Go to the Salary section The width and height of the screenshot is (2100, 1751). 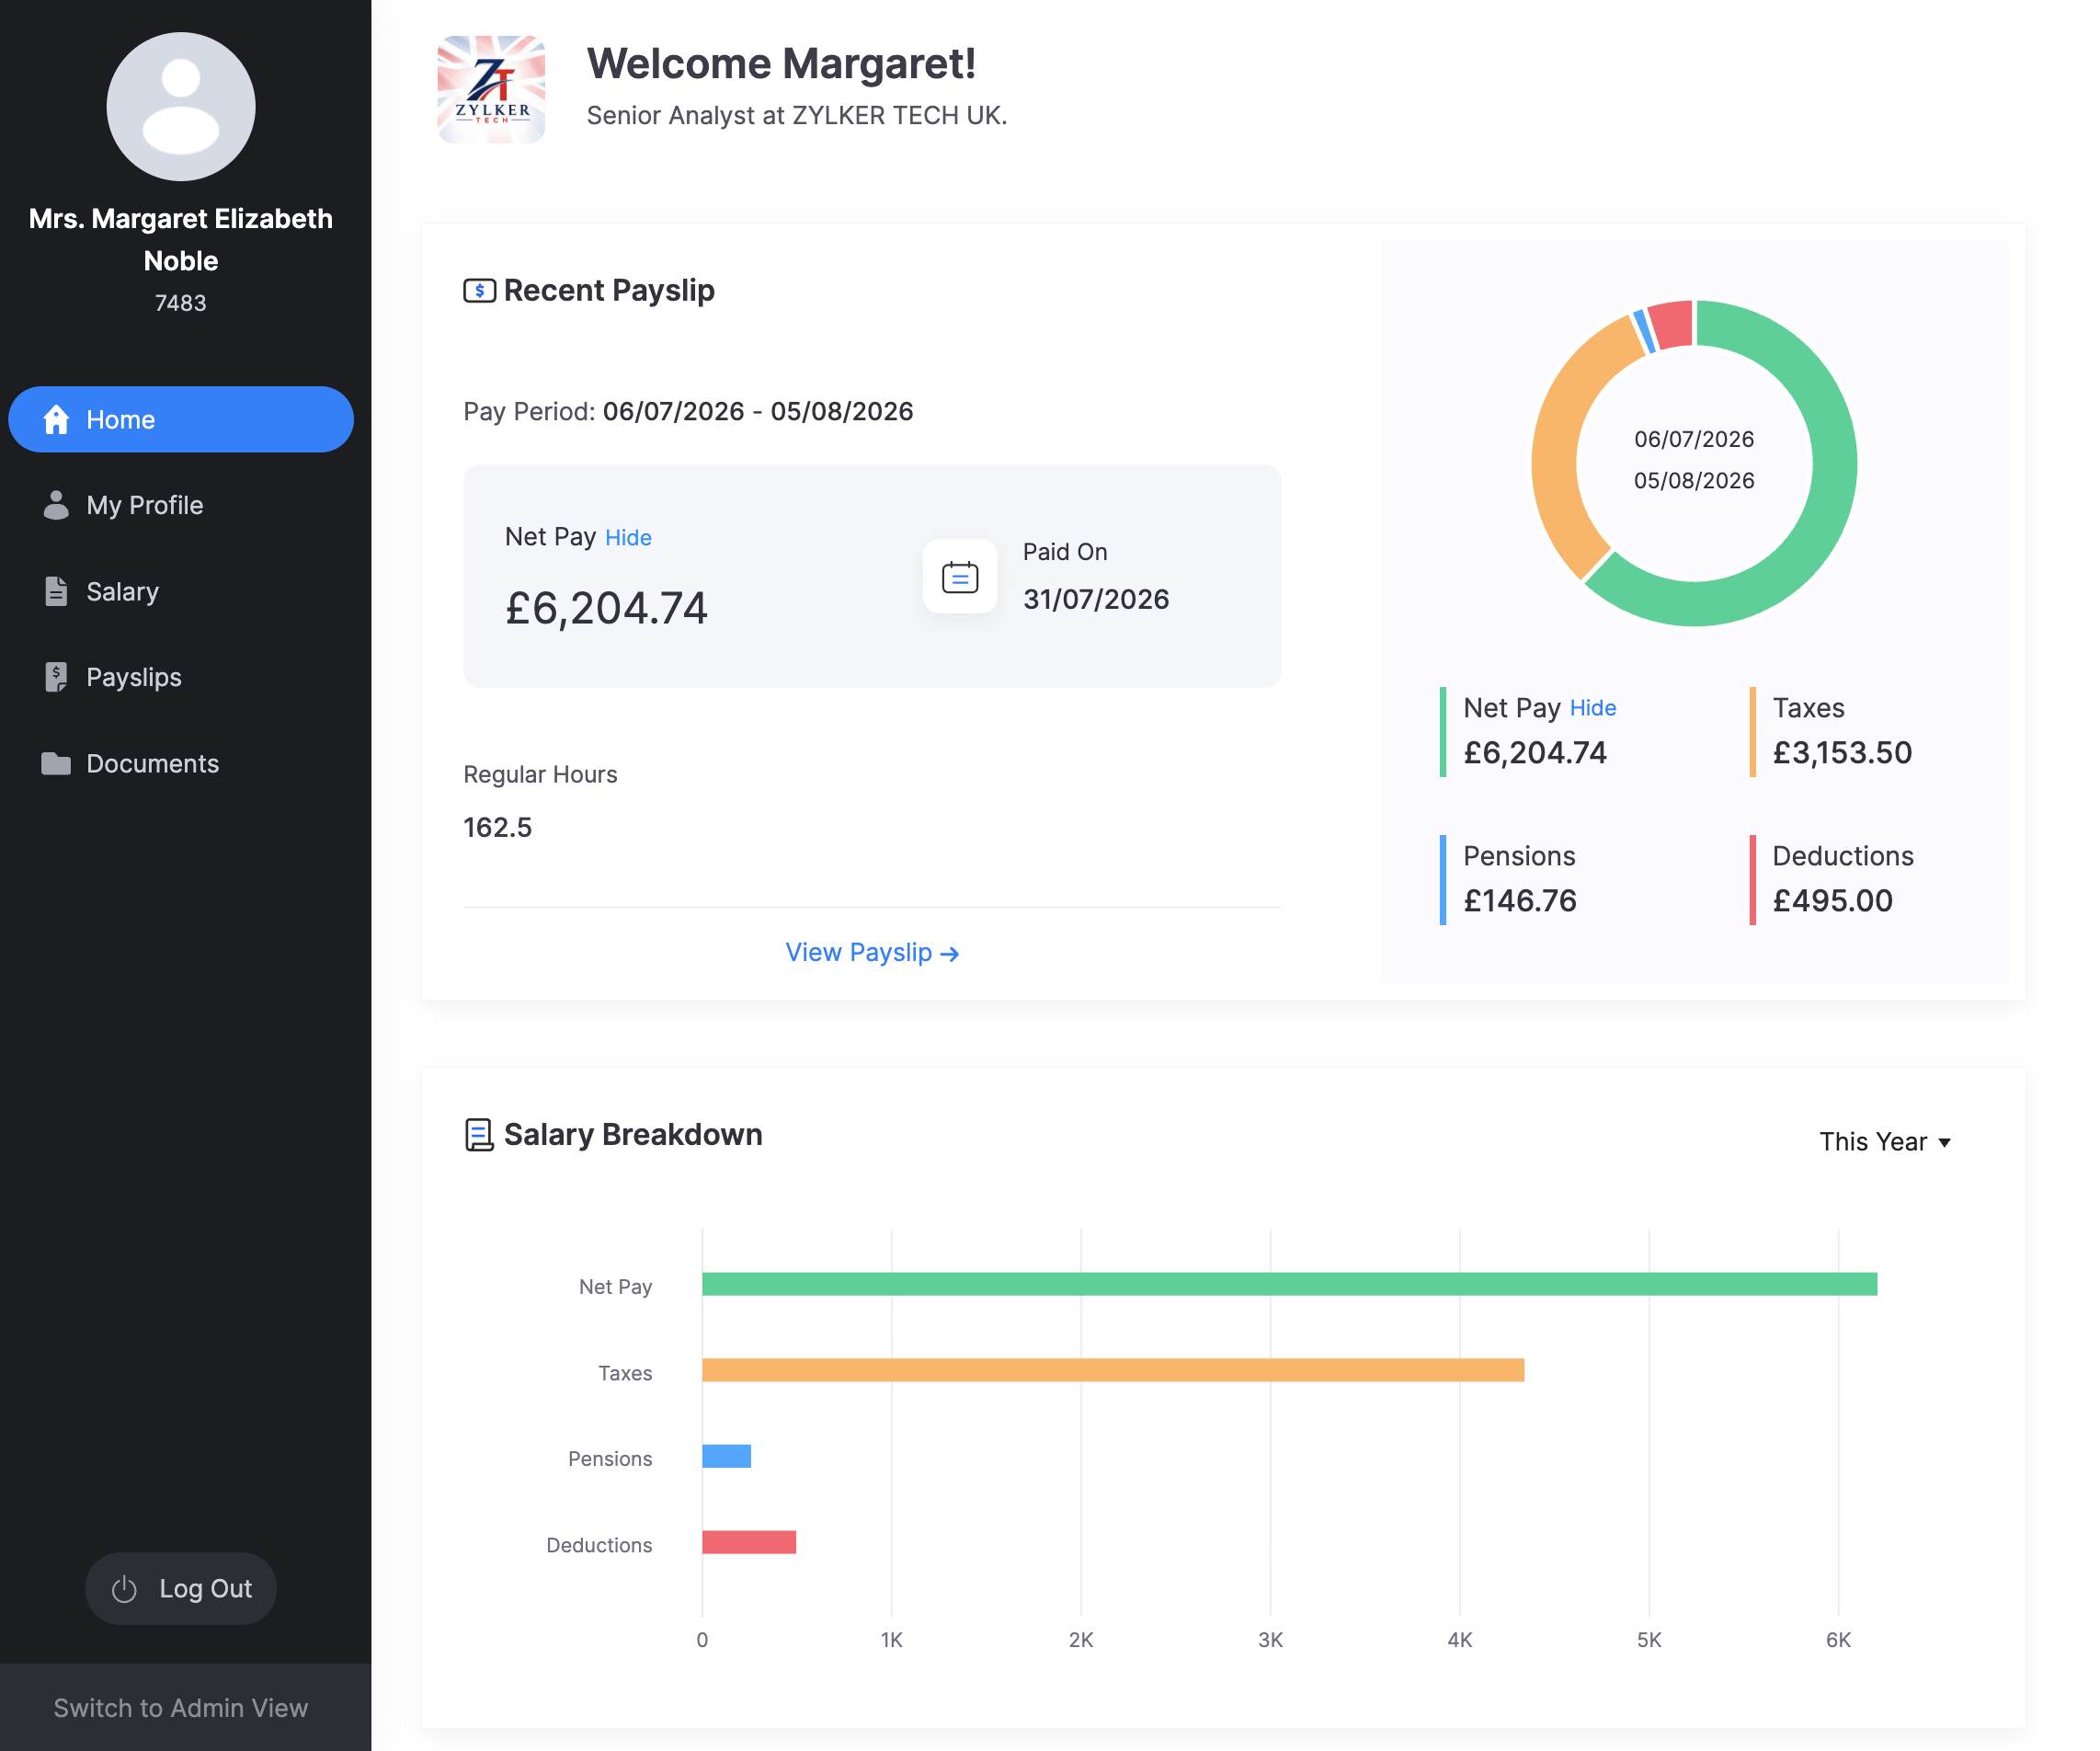(181, 591)
